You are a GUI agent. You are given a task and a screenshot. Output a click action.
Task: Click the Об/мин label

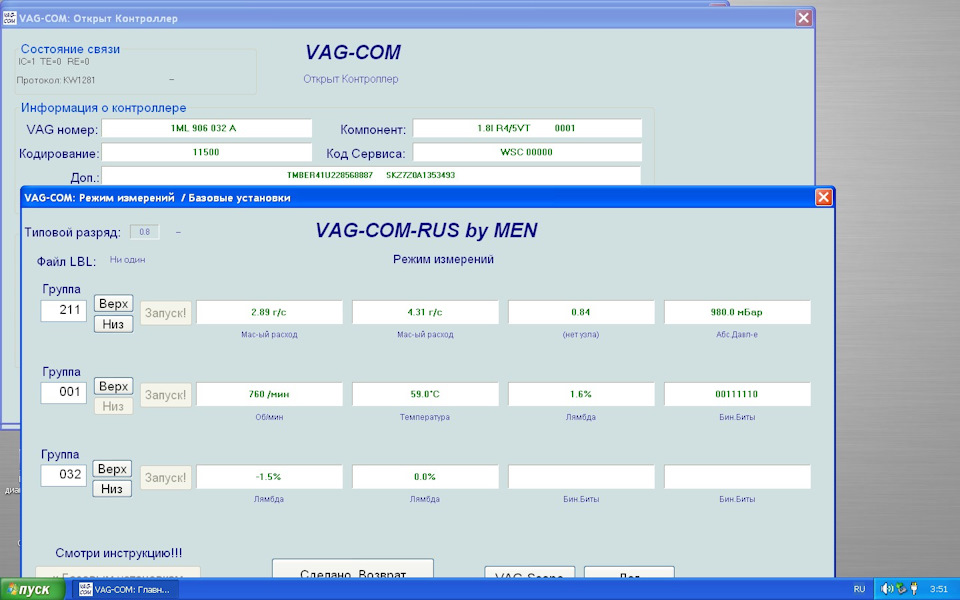(x=269, y=417)
